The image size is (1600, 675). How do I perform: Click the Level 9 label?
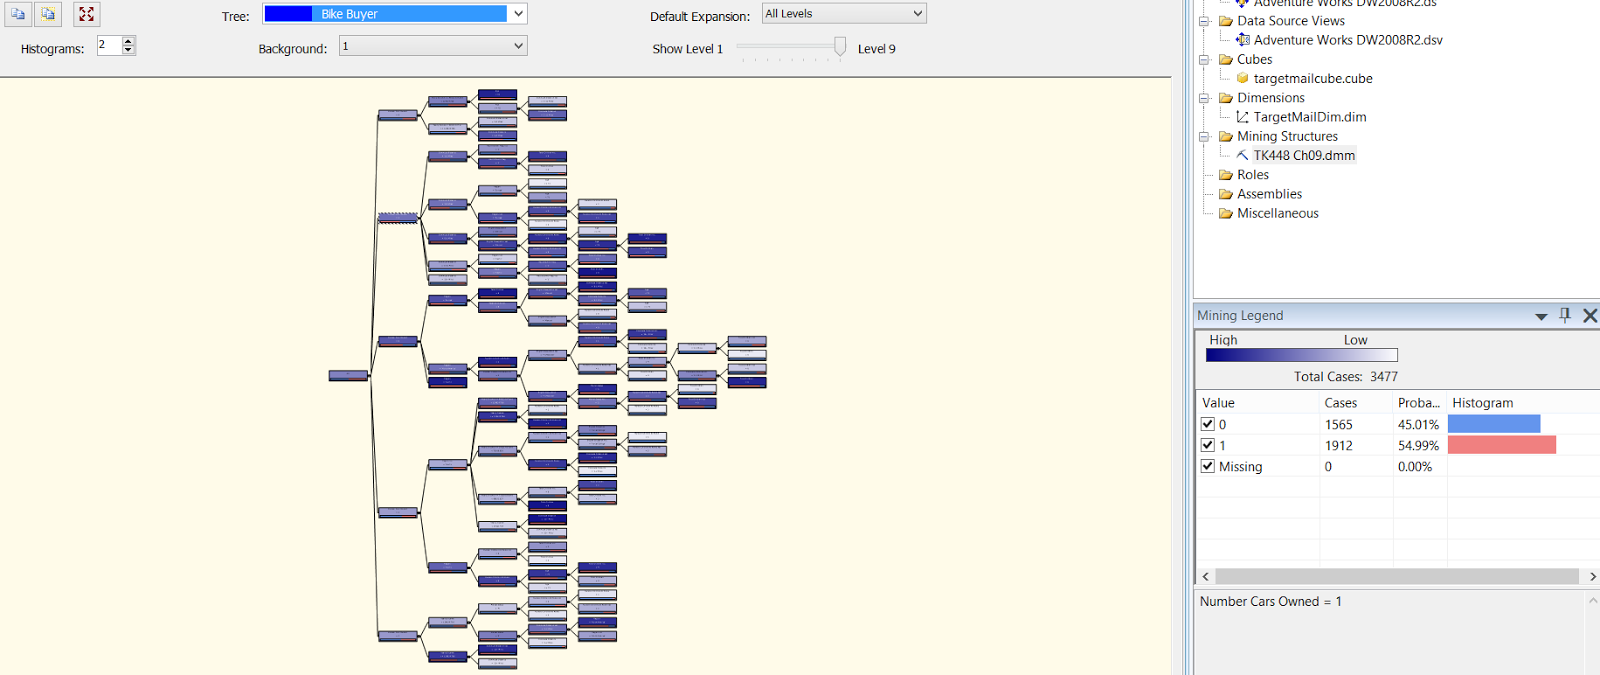coord(877,48)
